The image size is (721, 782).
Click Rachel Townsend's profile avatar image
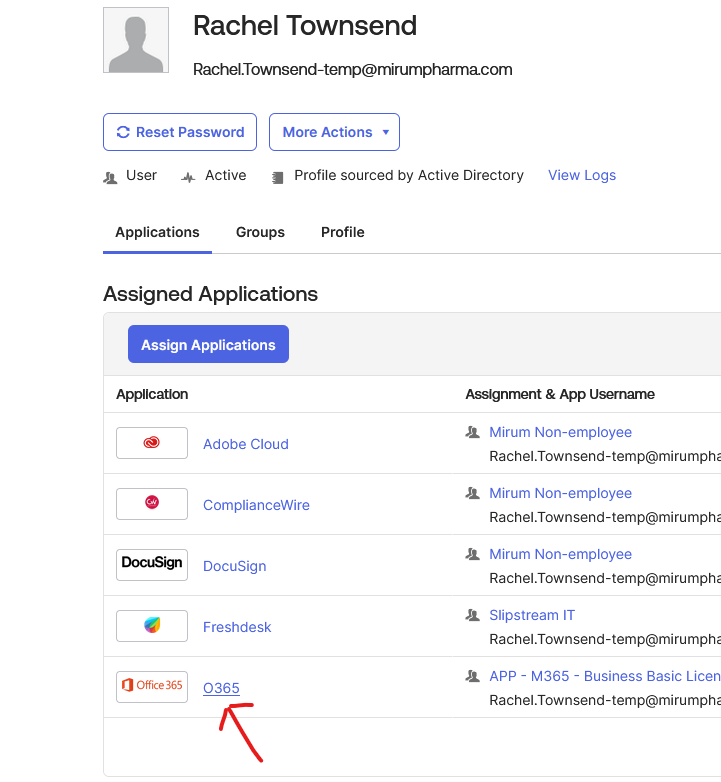tap(136, 40)
